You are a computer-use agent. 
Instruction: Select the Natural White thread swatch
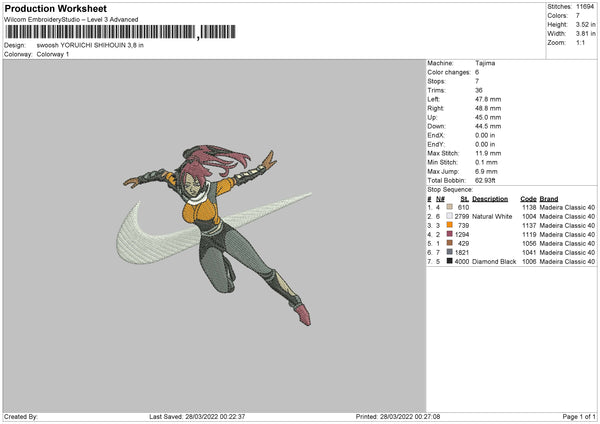tap(450, 216)
